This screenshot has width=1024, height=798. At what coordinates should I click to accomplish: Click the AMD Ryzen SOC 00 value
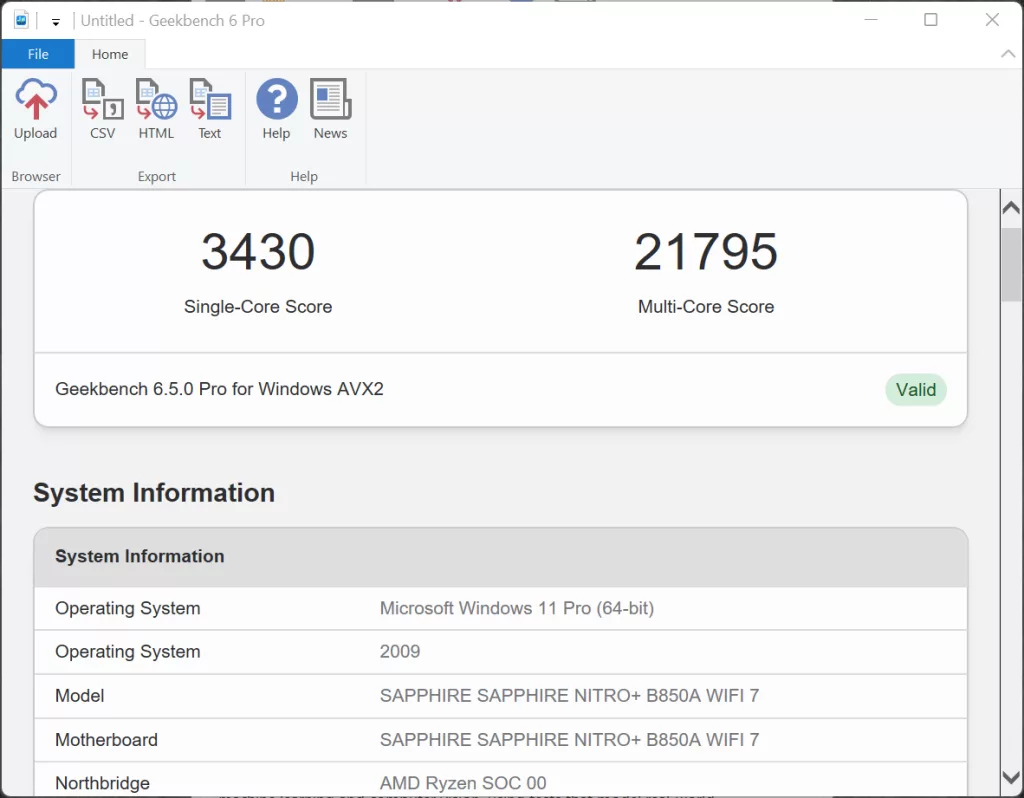(463, 783)
